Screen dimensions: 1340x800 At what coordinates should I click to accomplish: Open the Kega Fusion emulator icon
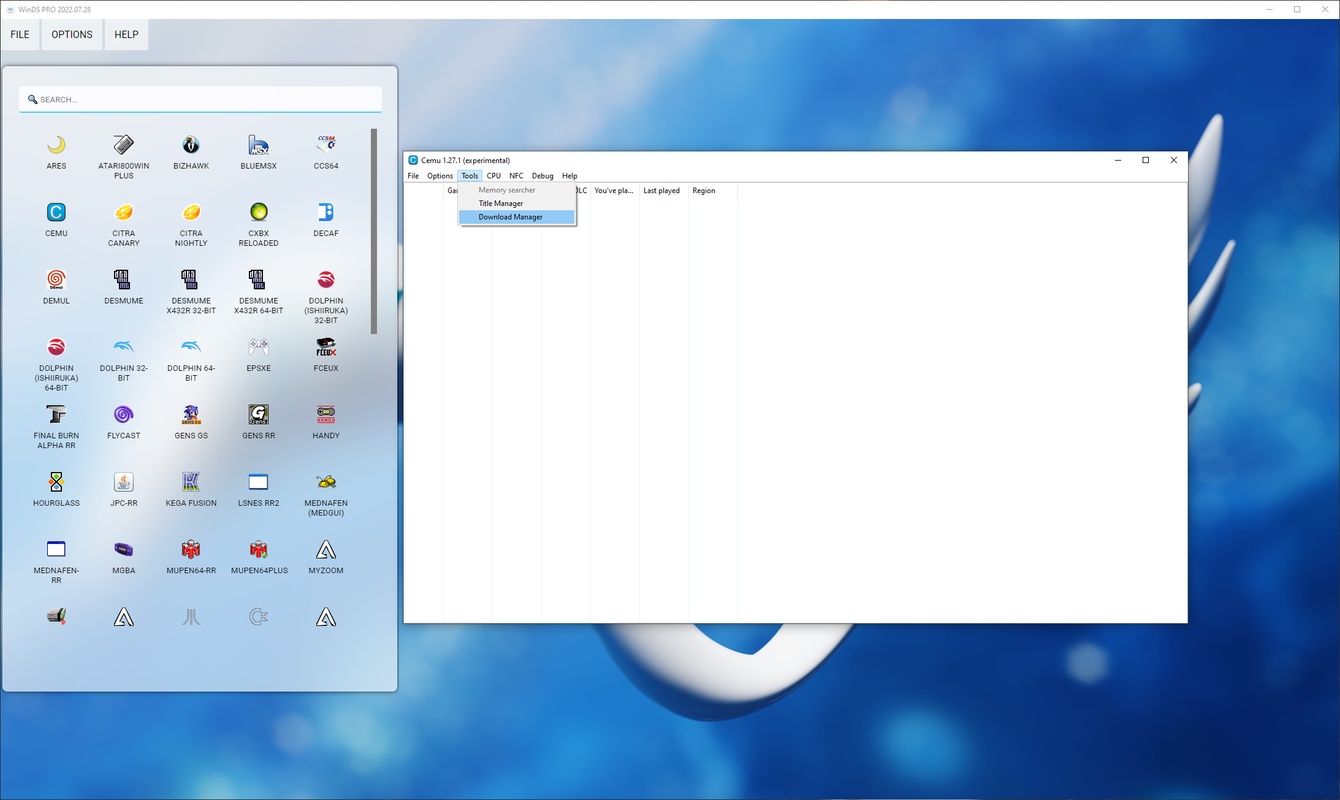click(x=191, y=482)
